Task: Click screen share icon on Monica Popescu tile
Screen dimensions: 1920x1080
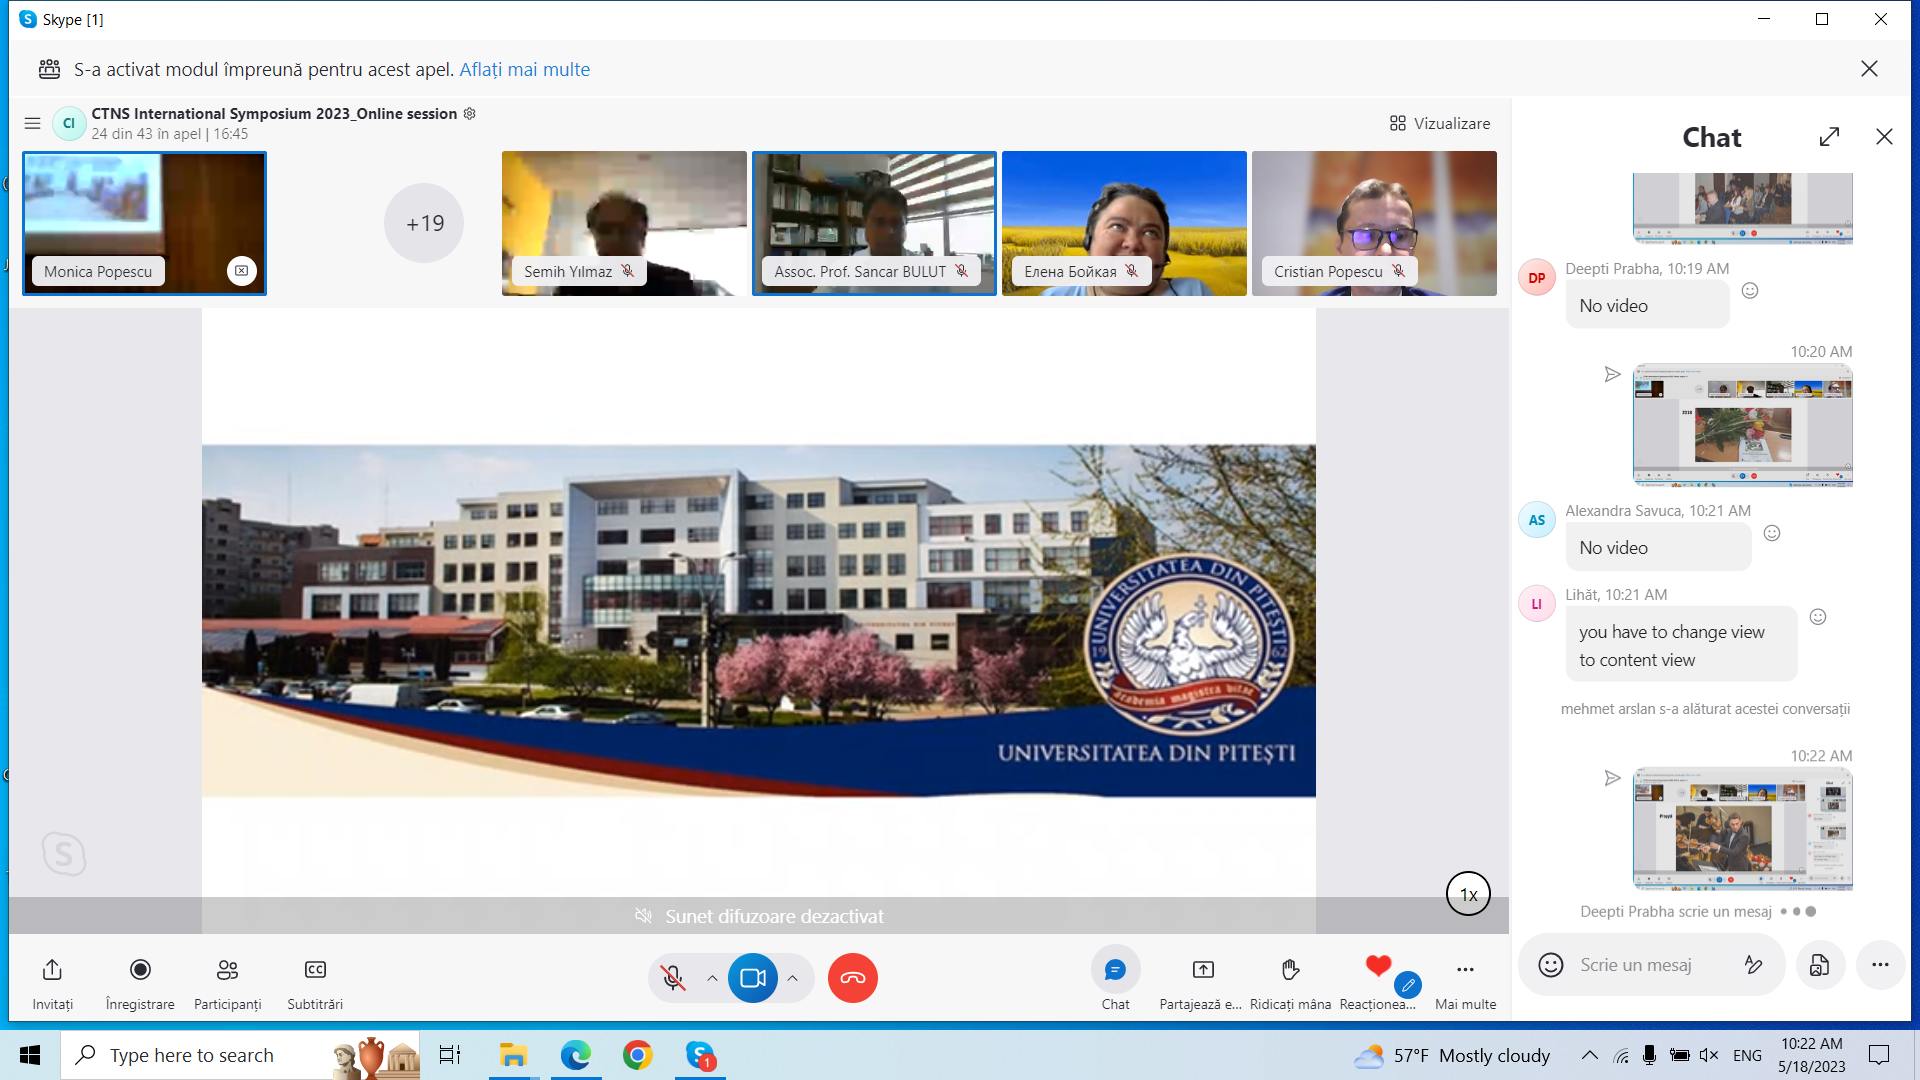Action: tap(241, 271)
